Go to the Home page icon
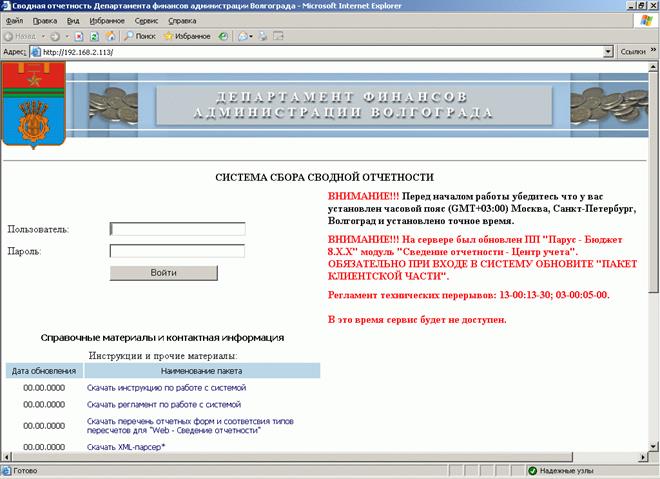This screenshot has height=479, width=660. [109, 35]
